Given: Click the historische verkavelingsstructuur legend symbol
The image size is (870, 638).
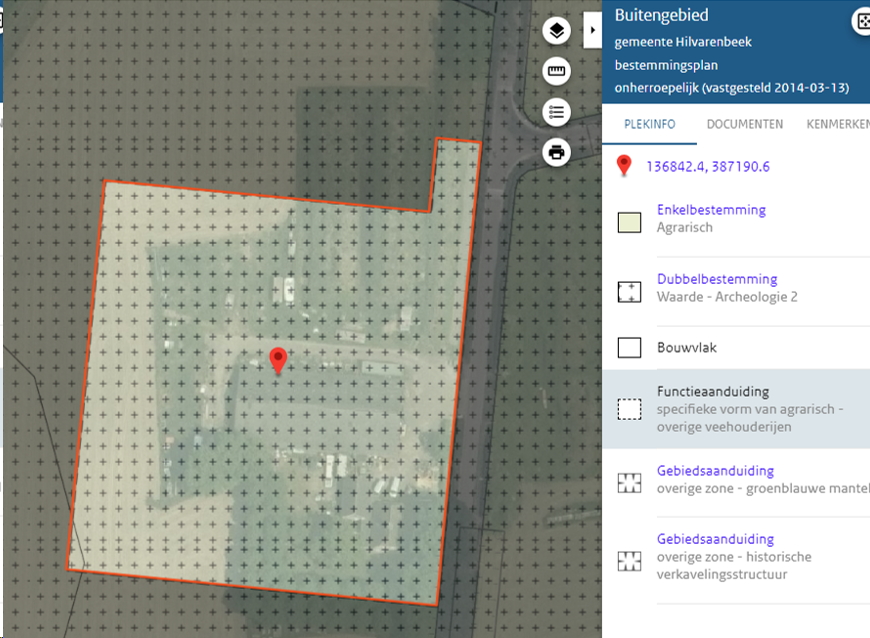Looking at the screenshot, I should coord(629,561).
